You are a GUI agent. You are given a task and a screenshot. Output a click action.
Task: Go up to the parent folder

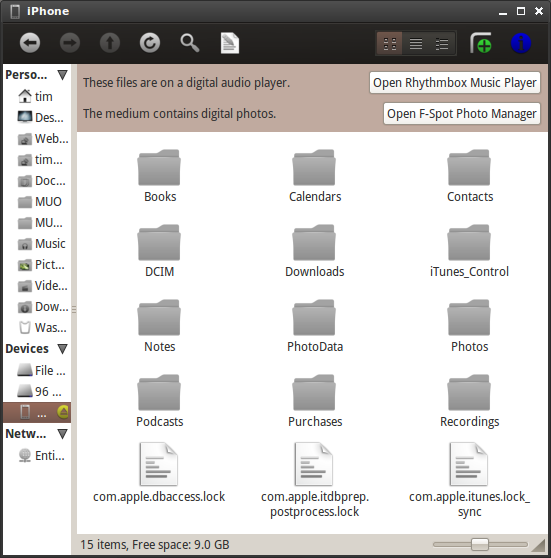coord(110,43)
